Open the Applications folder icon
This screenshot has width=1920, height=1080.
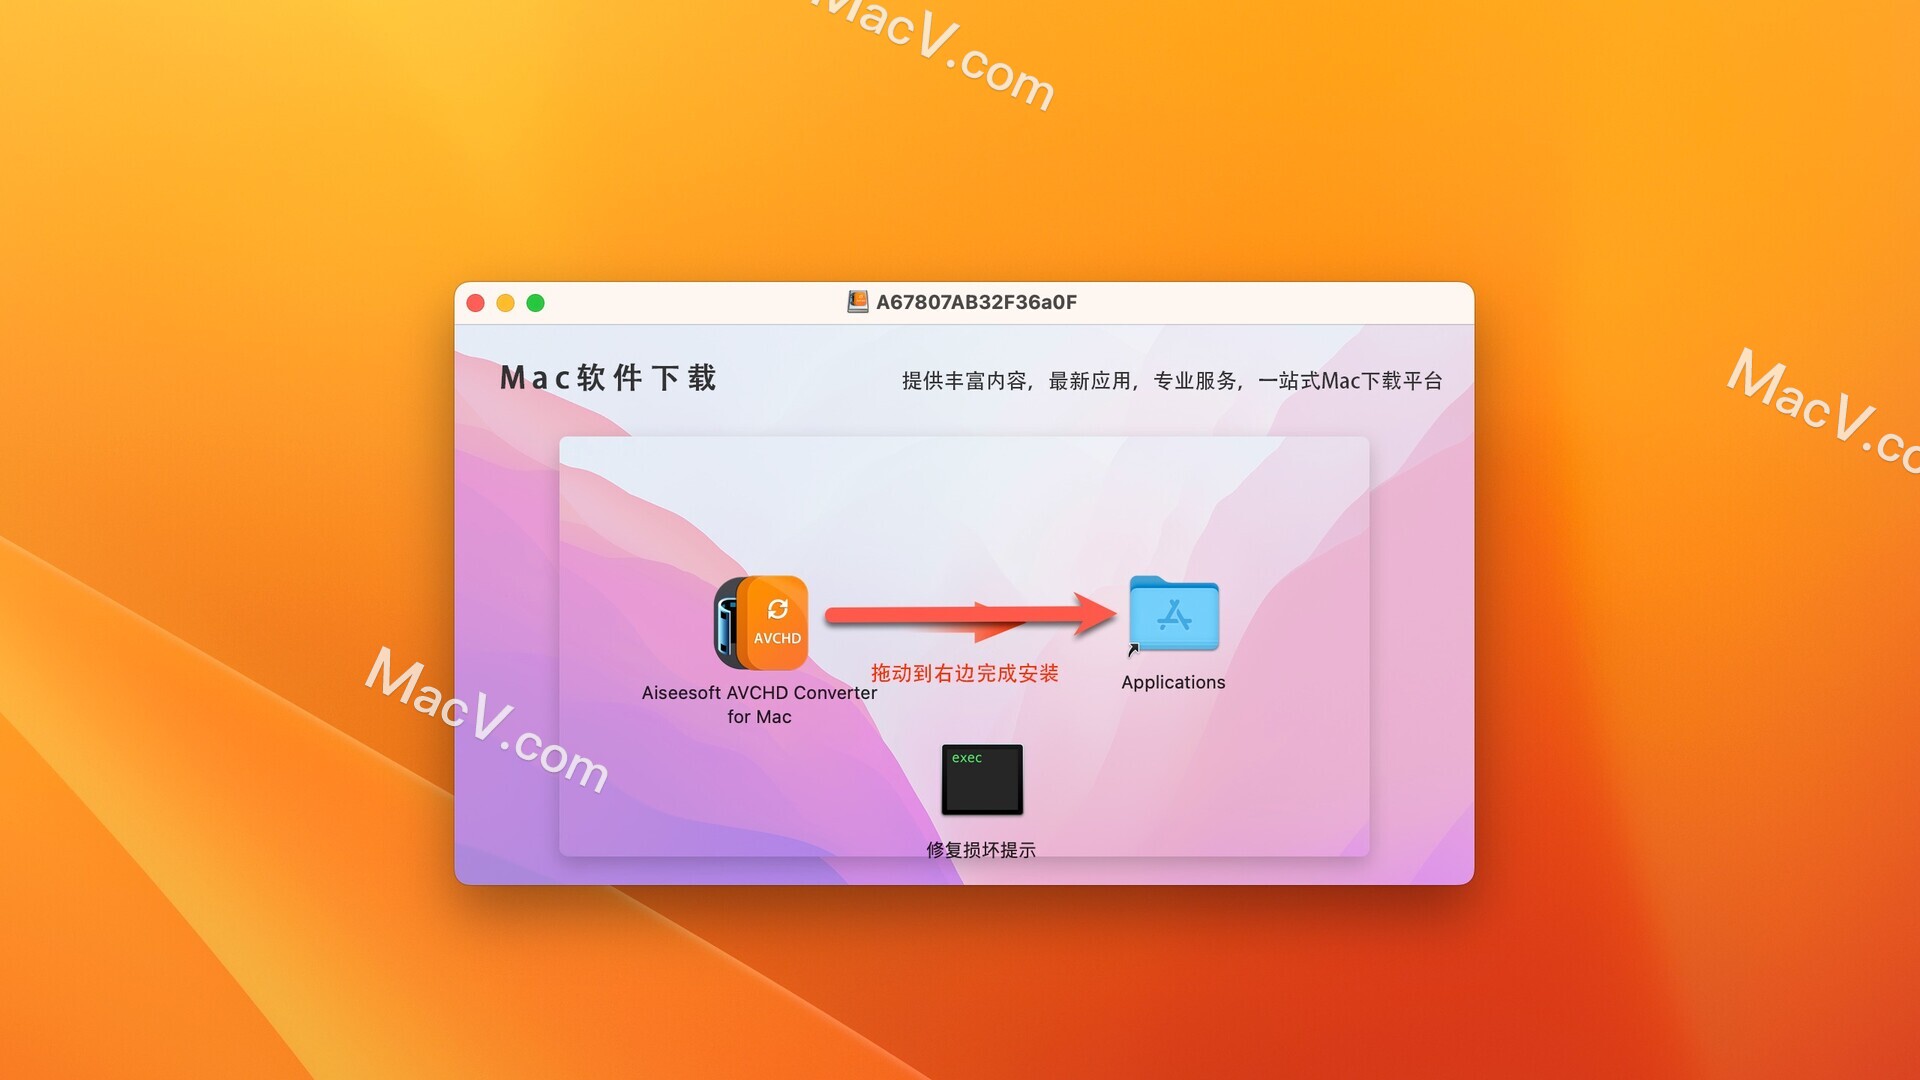point(1172,616)
